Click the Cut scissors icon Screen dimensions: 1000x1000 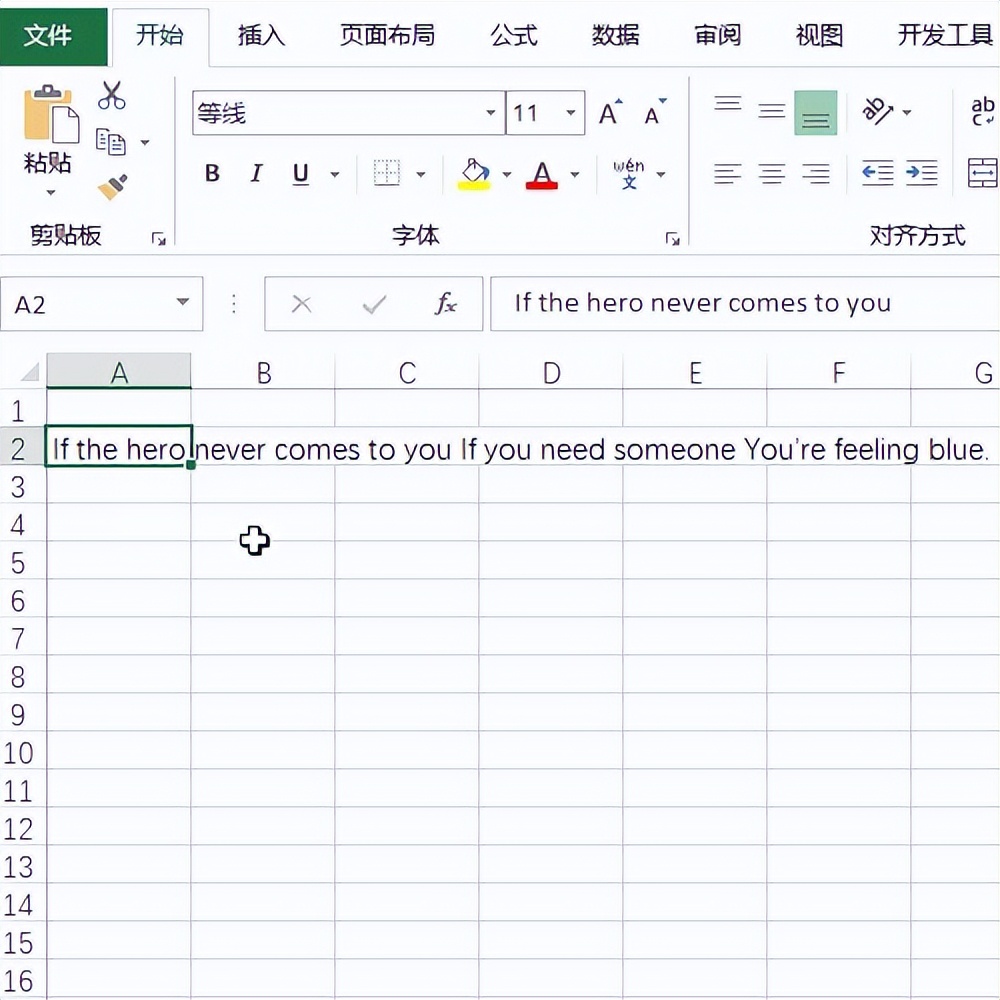pos(112,96)
